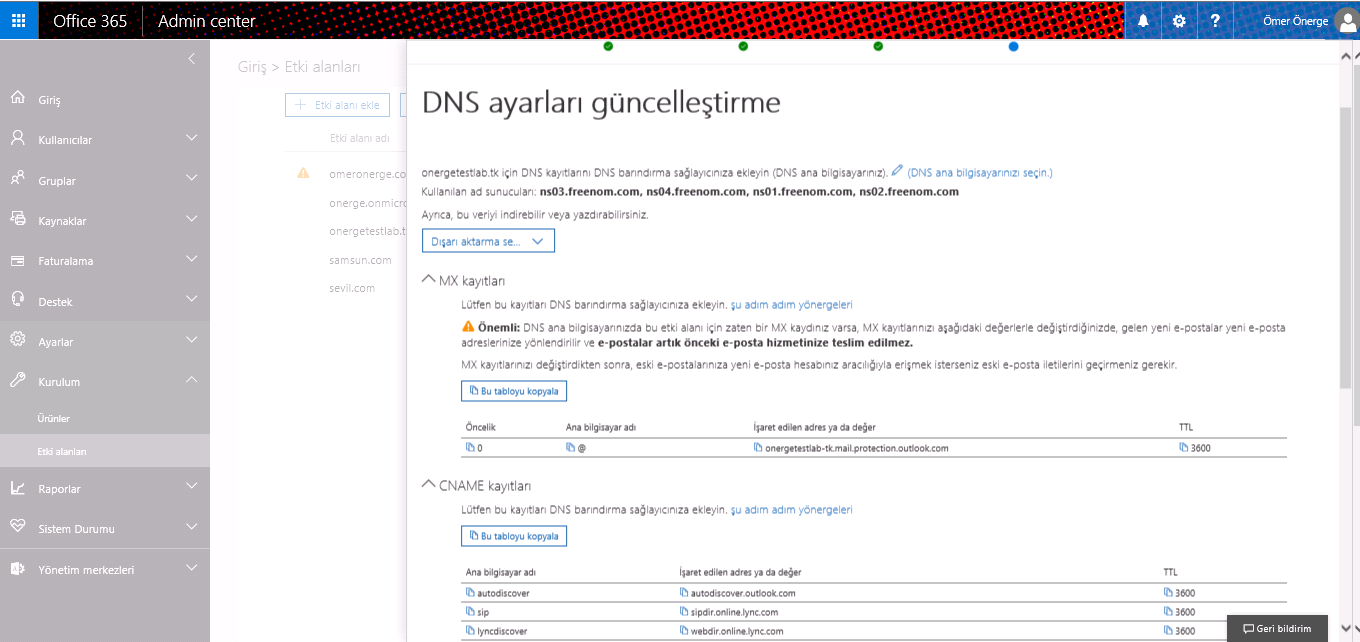Copy the sip host name
Viewport: 1360px width, 642px height.
(x=471, y=611)
